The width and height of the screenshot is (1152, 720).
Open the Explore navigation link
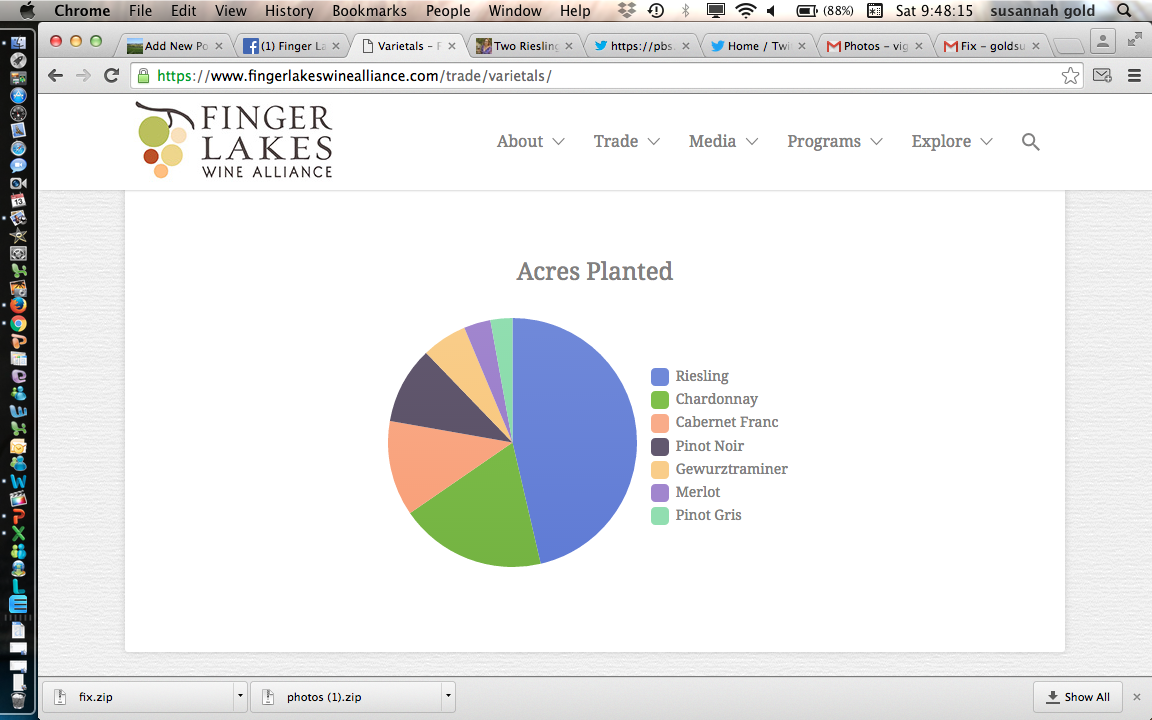point(951,142)
